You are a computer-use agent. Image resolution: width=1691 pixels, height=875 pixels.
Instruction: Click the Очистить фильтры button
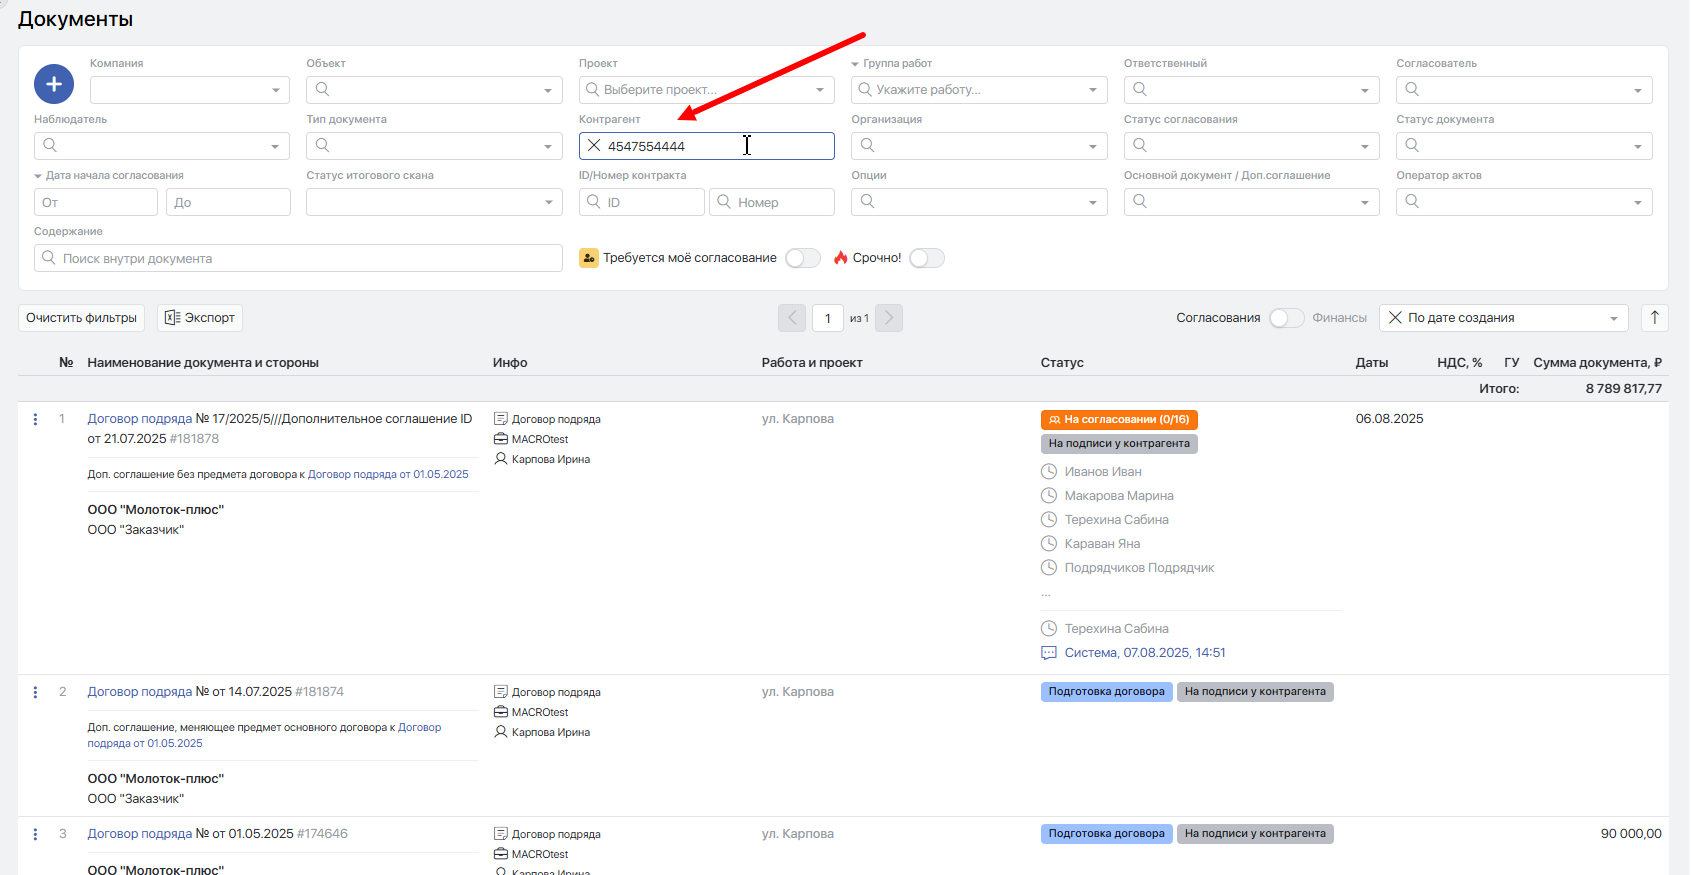81,318
